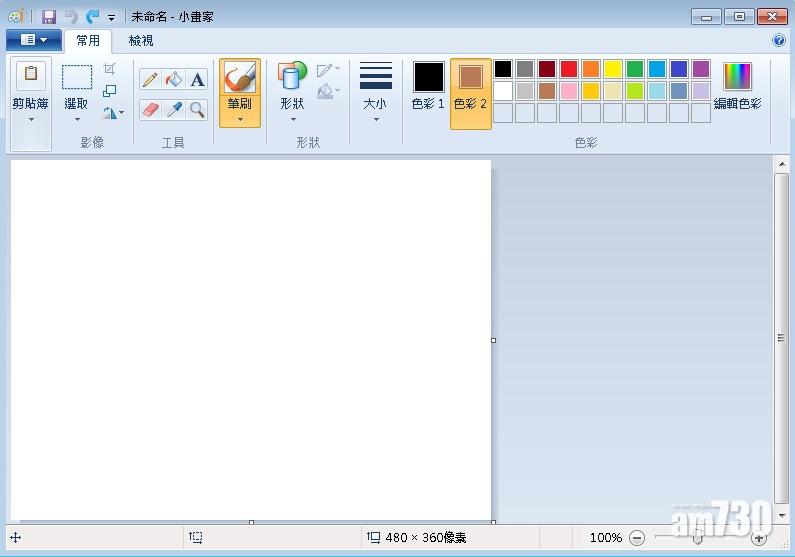Expand the 筆刷 brushes dropdown
The width and height of the screenshot is (795, 557).
point(240,118)
